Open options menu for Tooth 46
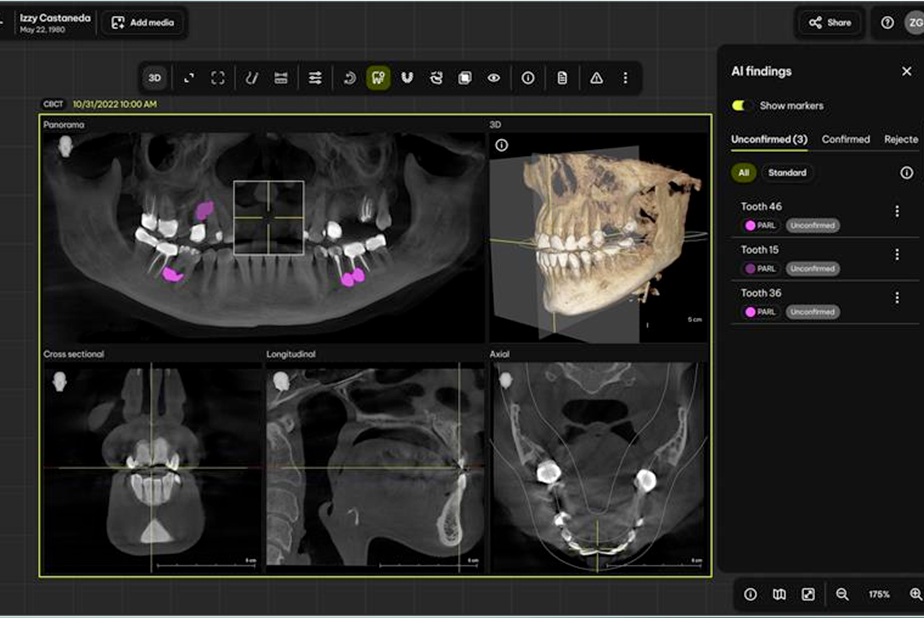The width and height of the screenshot is (924, 618). tap(897, 211)
